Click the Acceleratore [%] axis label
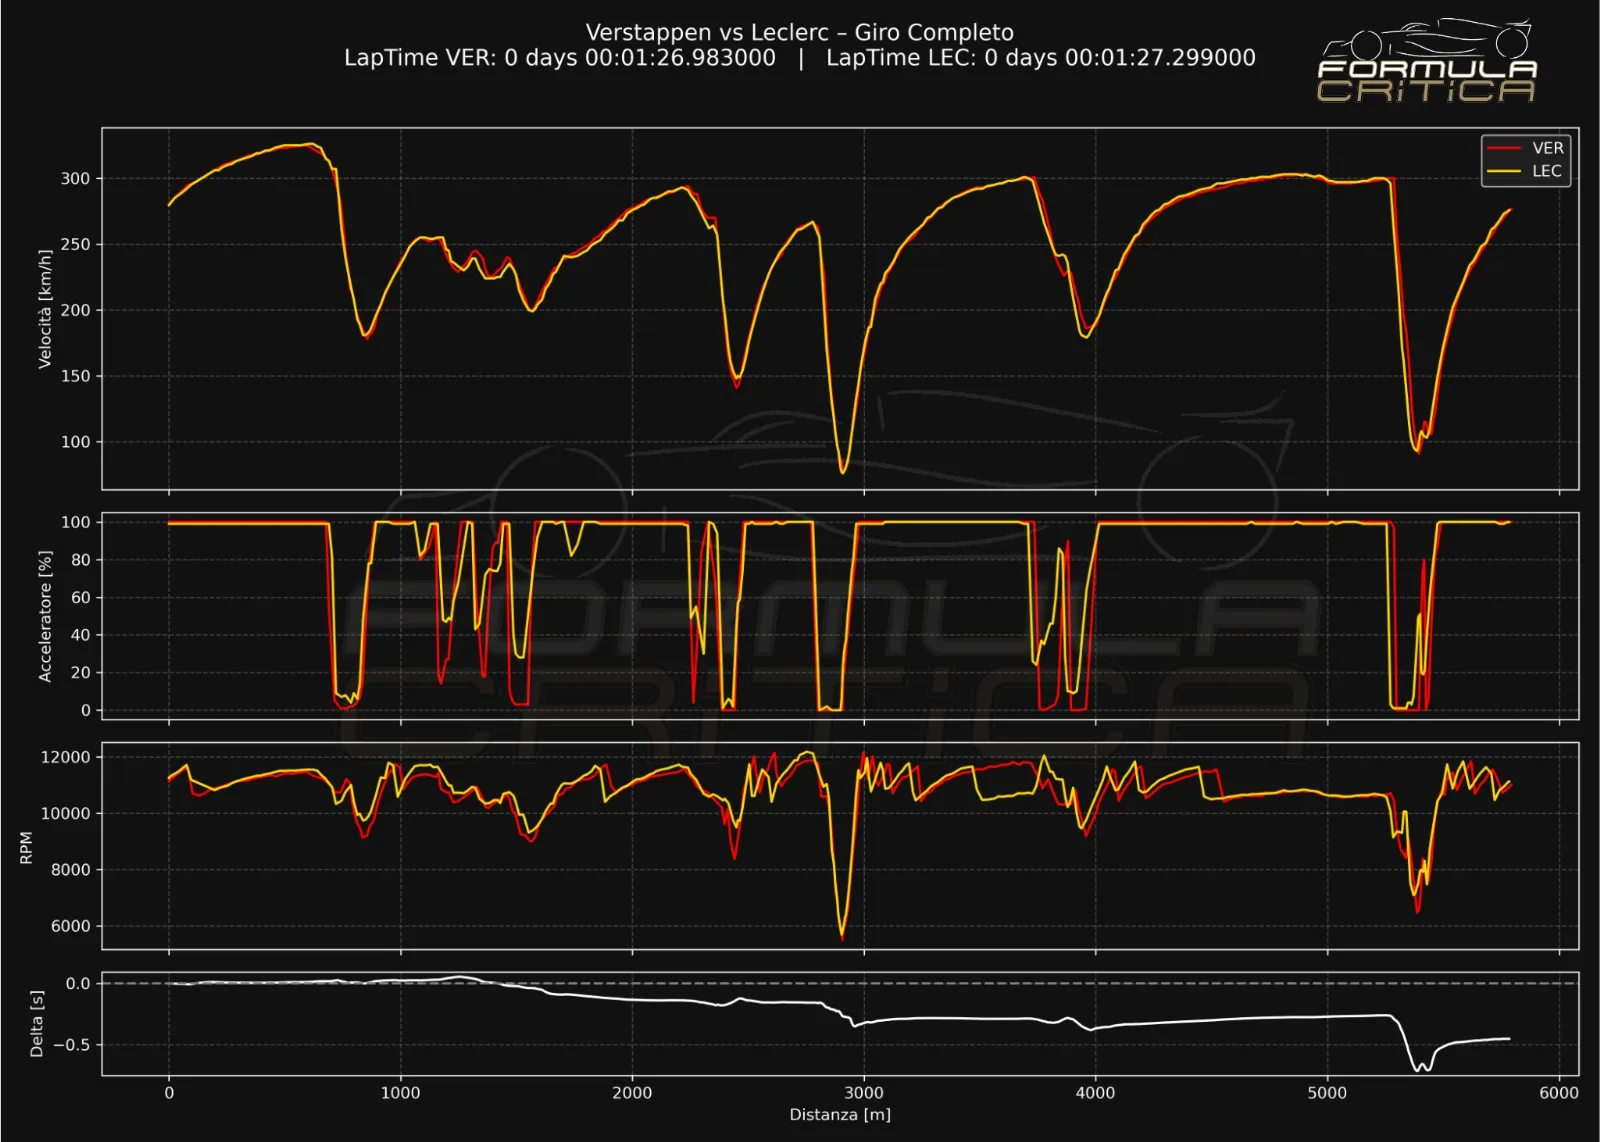Viewport: 1600px width, 1142px height. point(45,616)
